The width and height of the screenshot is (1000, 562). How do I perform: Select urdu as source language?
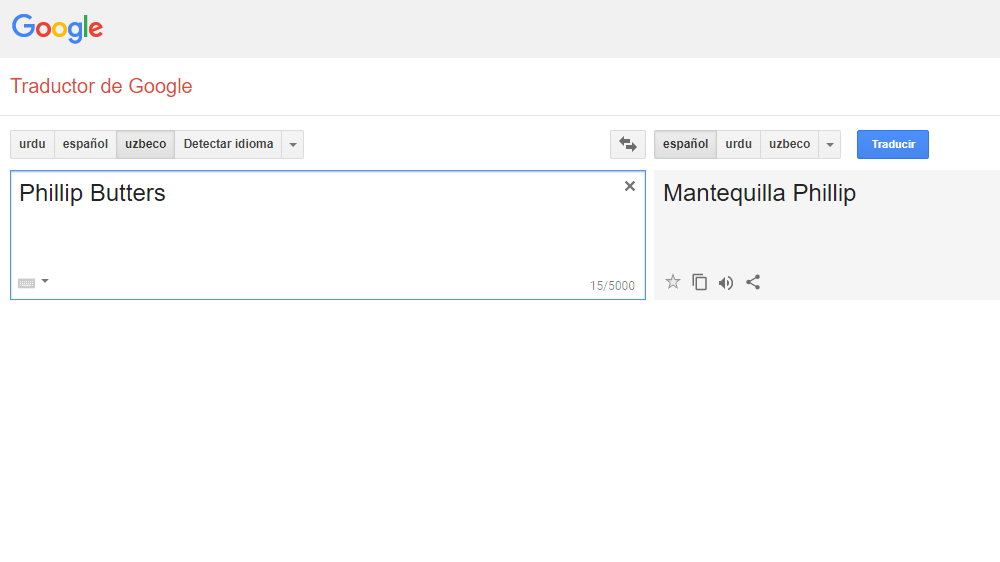click(x=32, y=144)
